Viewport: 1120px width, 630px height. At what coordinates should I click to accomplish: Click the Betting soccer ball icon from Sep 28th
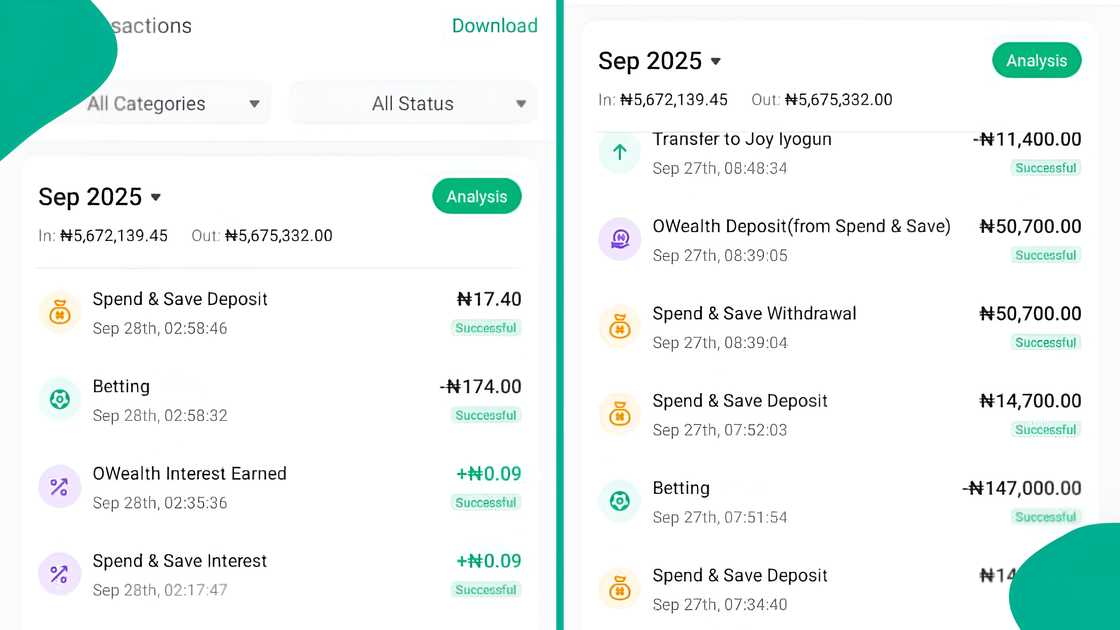(59, 399)
